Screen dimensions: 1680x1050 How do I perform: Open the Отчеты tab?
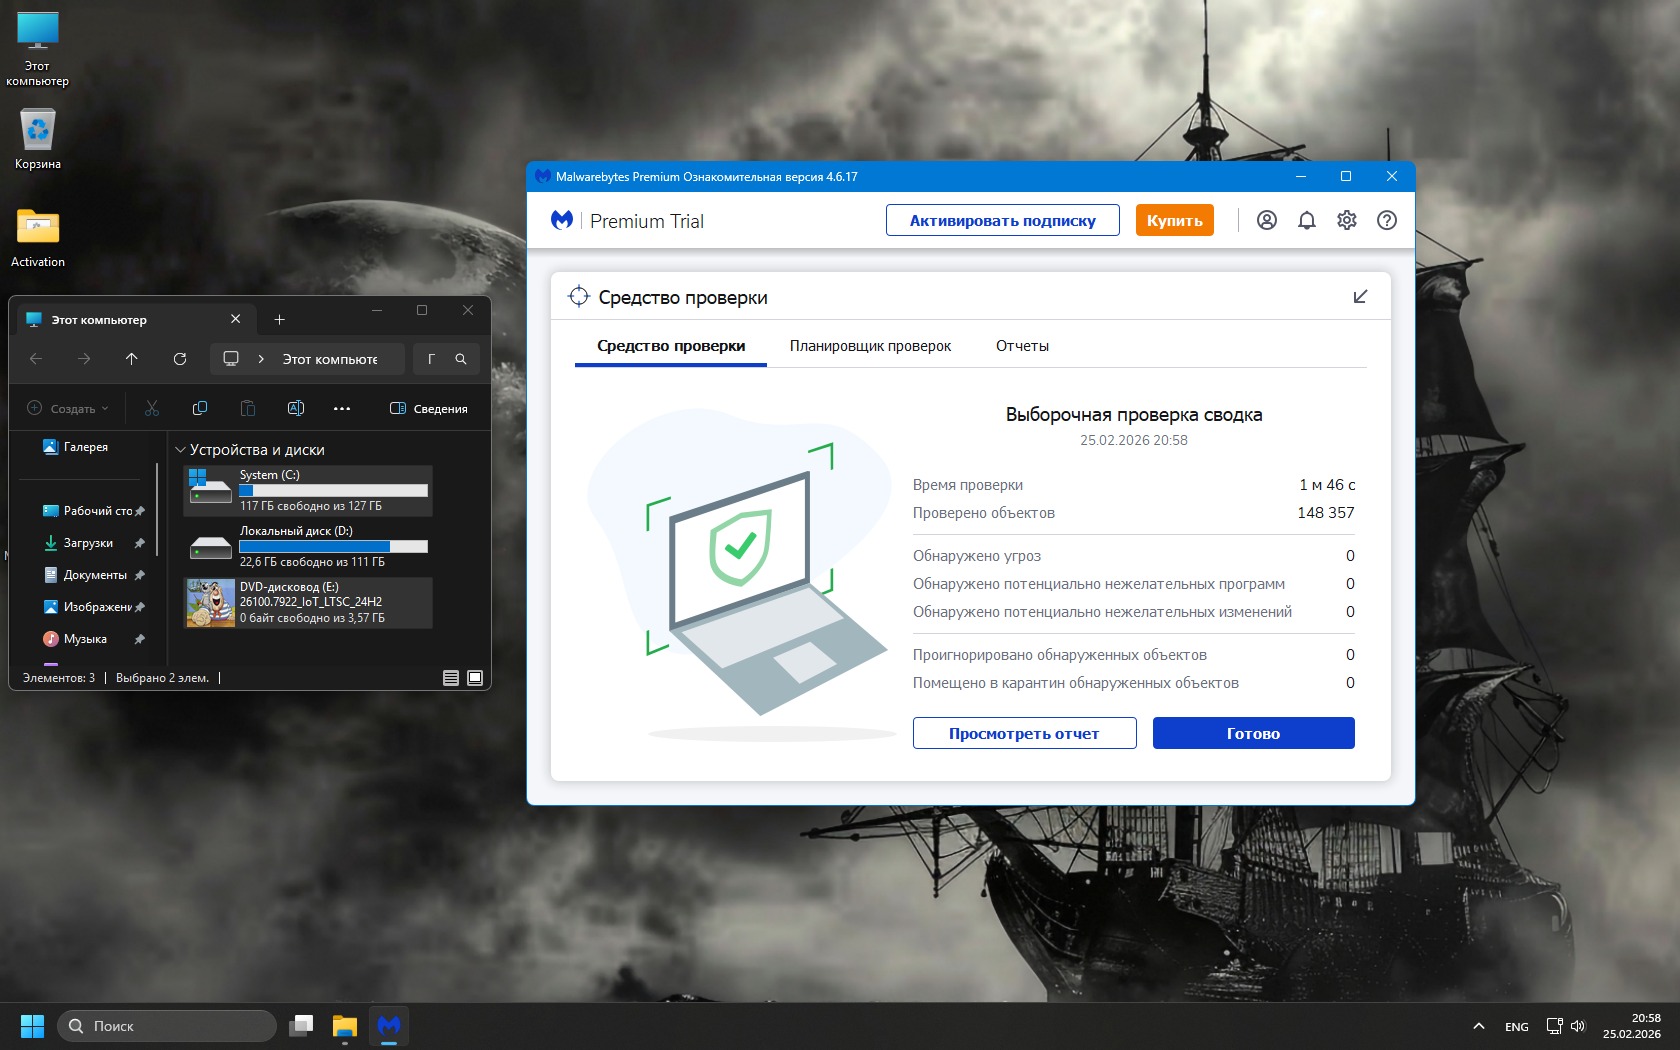coord(1022,346)
